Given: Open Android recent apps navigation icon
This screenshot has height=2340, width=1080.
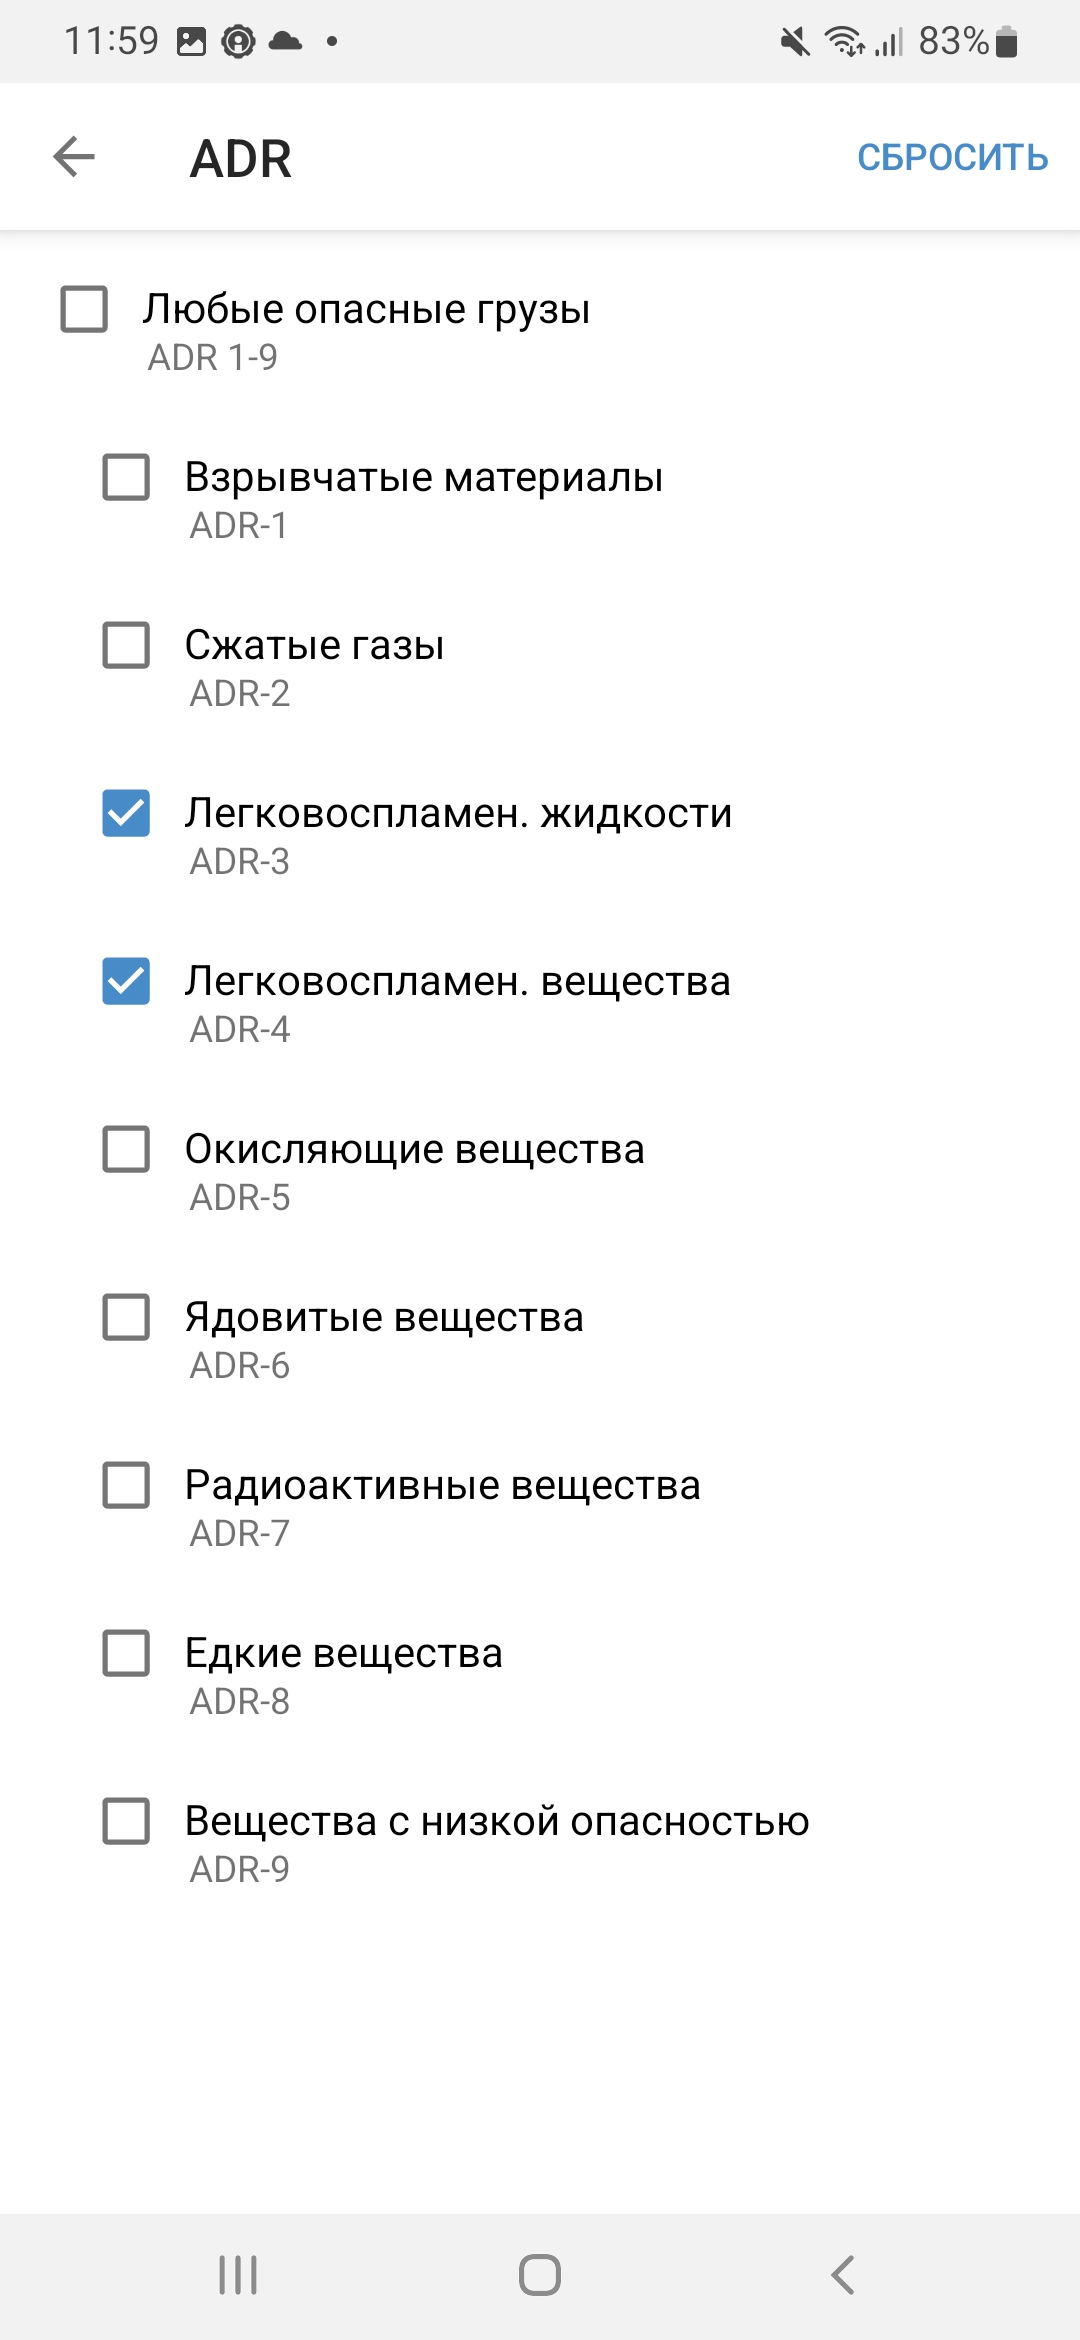Looking at the screenshot, I should [238, 2275].
